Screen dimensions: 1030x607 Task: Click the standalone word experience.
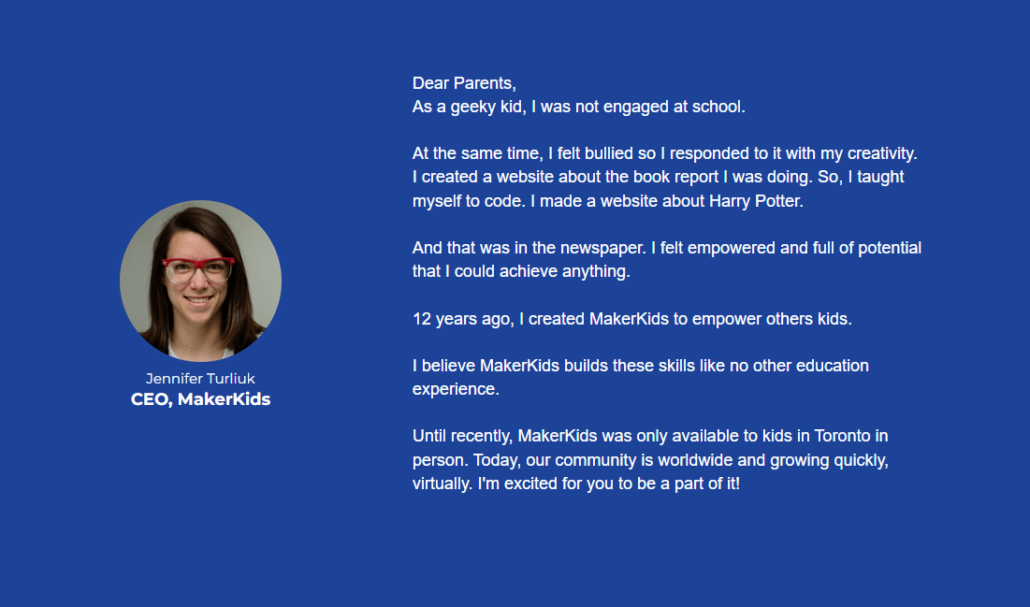click(455, 390)
